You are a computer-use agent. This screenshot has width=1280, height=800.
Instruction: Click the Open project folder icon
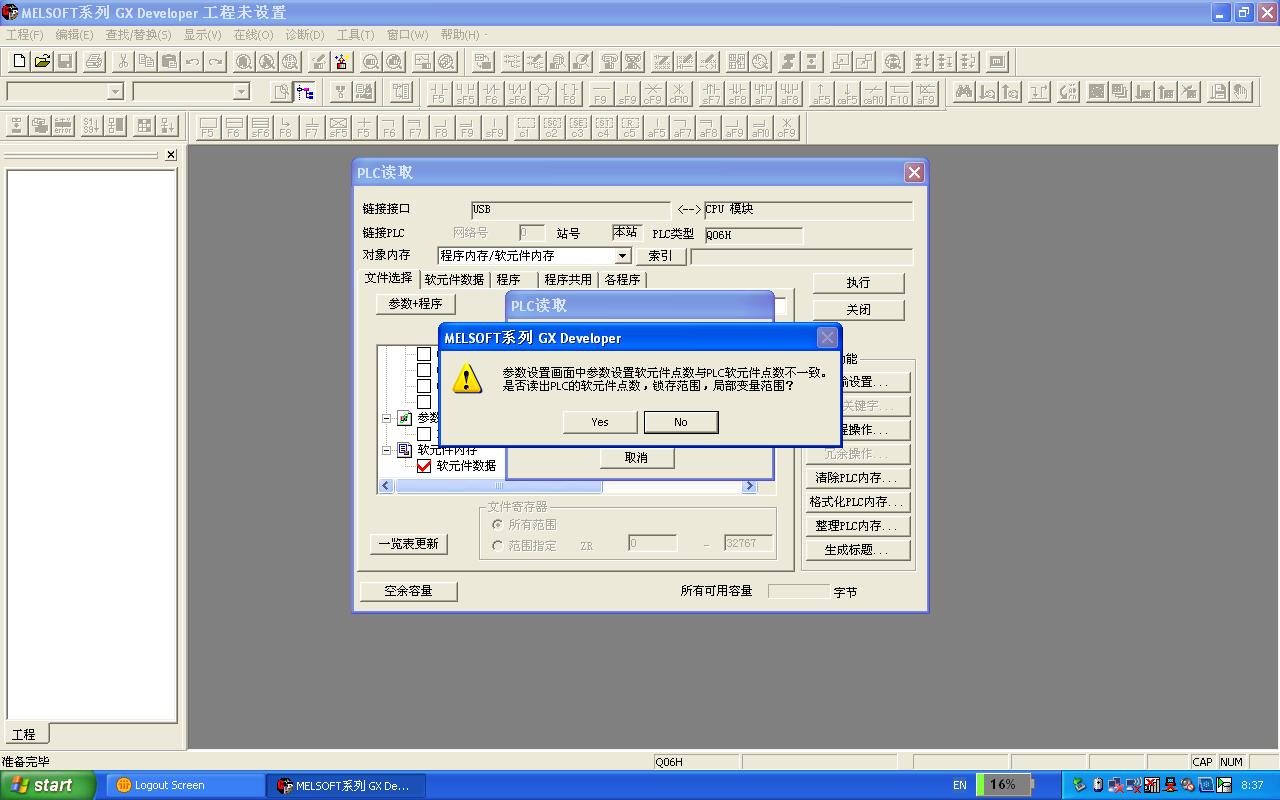(42, 61)
